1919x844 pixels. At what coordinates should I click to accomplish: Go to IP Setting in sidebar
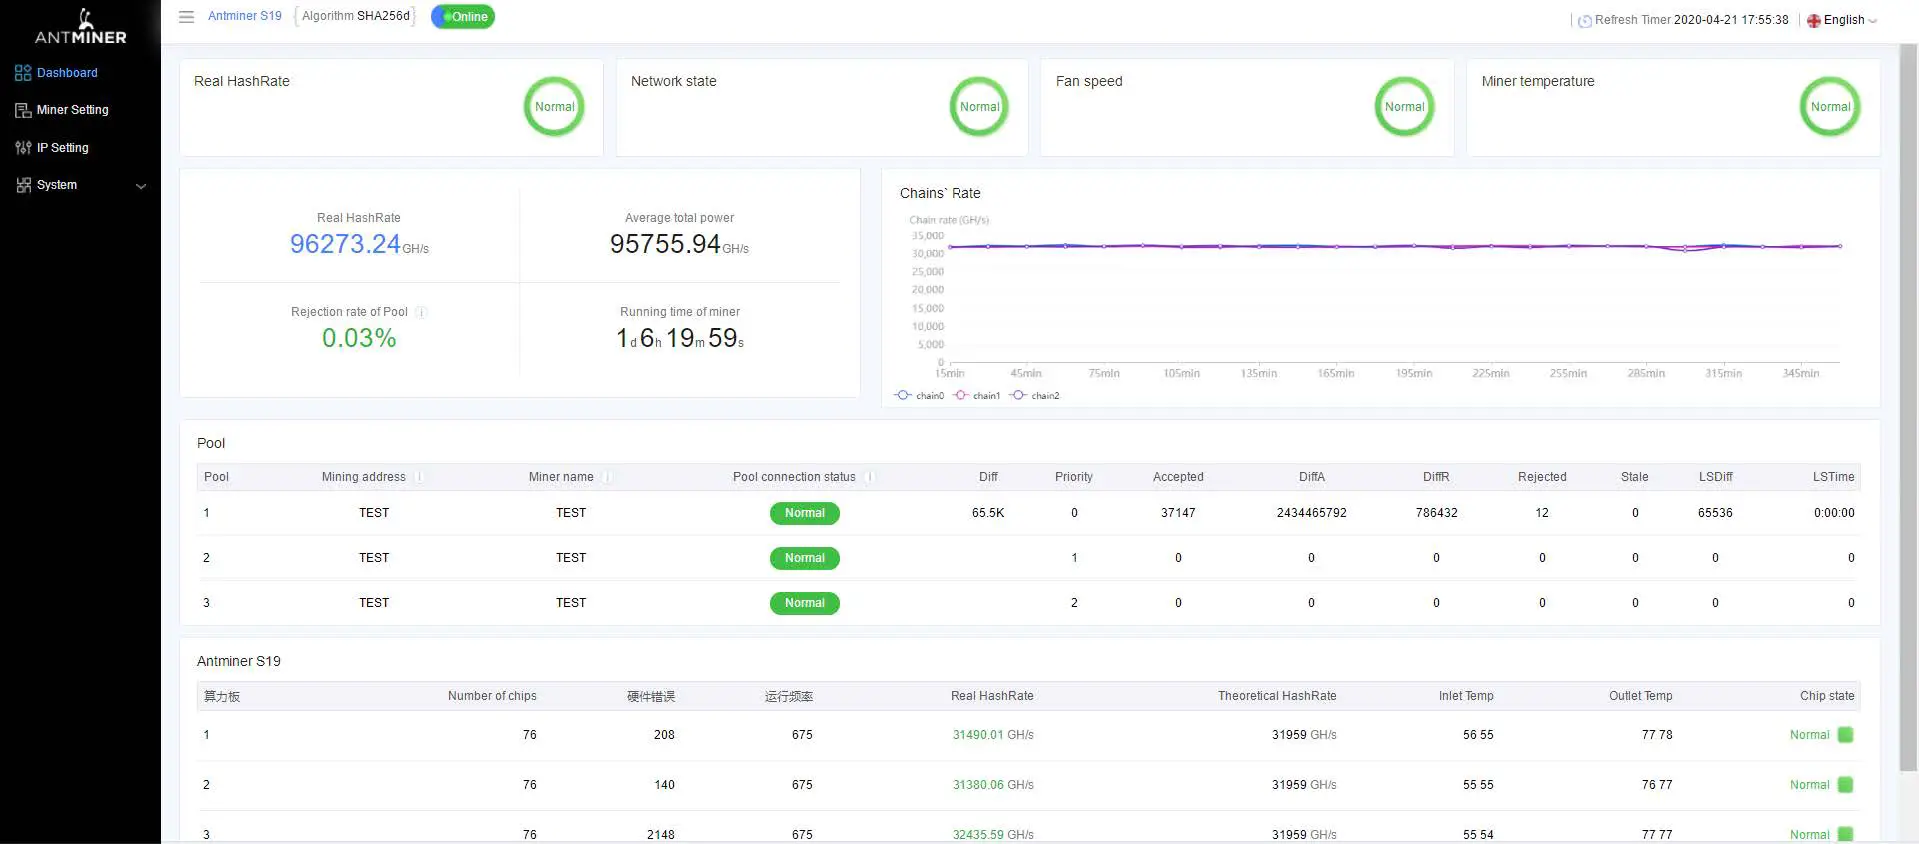point(62,148)
